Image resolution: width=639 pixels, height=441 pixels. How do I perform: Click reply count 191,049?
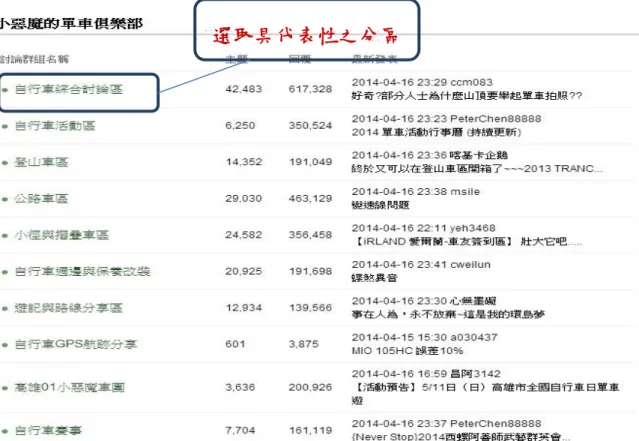pyautogui.click(x=310, y=162)
